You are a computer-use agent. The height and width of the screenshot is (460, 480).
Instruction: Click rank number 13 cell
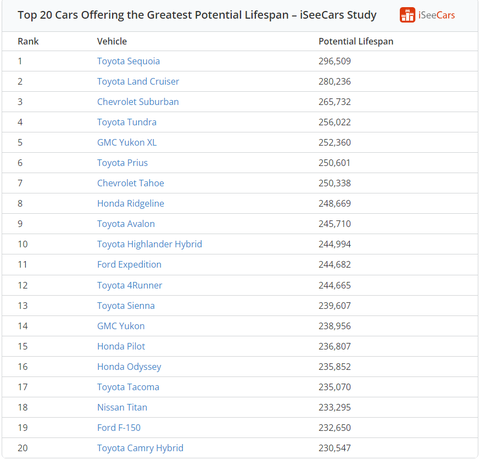click(x=23, y=306)
